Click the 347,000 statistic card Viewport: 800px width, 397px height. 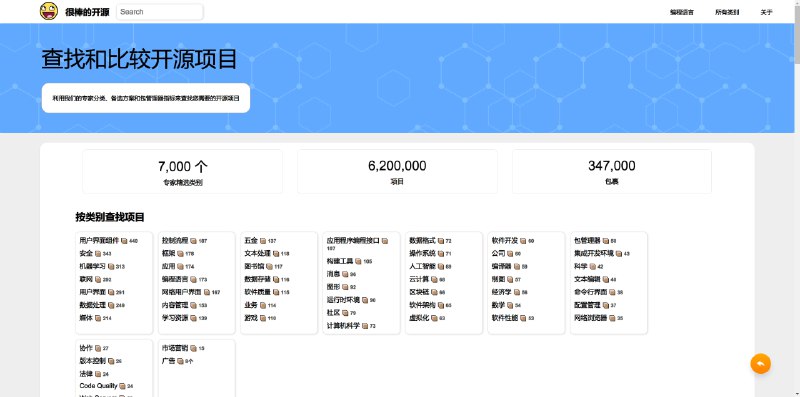pyautogui.click(x=612, y=171)
